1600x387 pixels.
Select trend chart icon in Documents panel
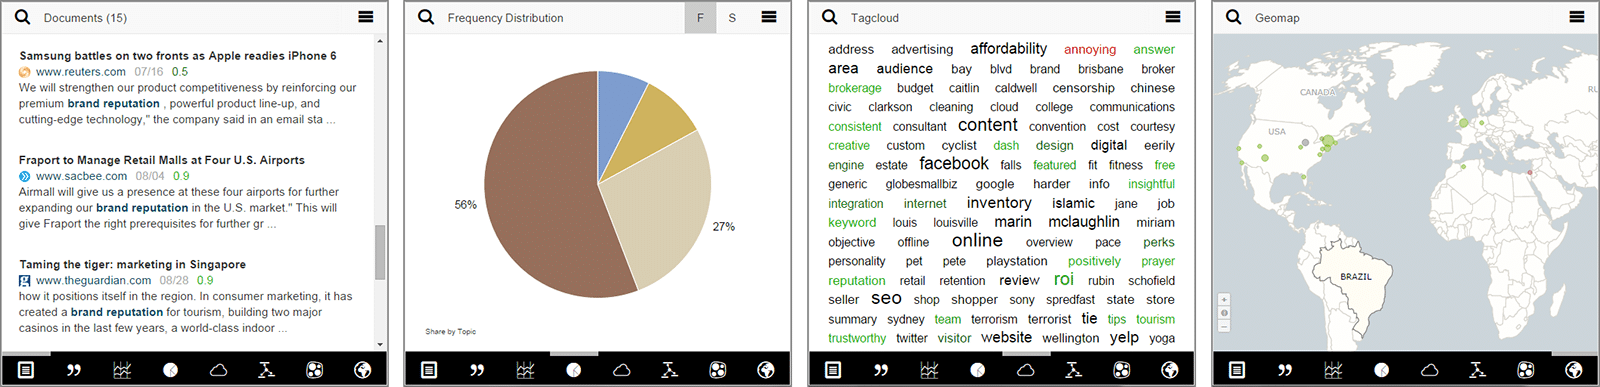[122, 370]
